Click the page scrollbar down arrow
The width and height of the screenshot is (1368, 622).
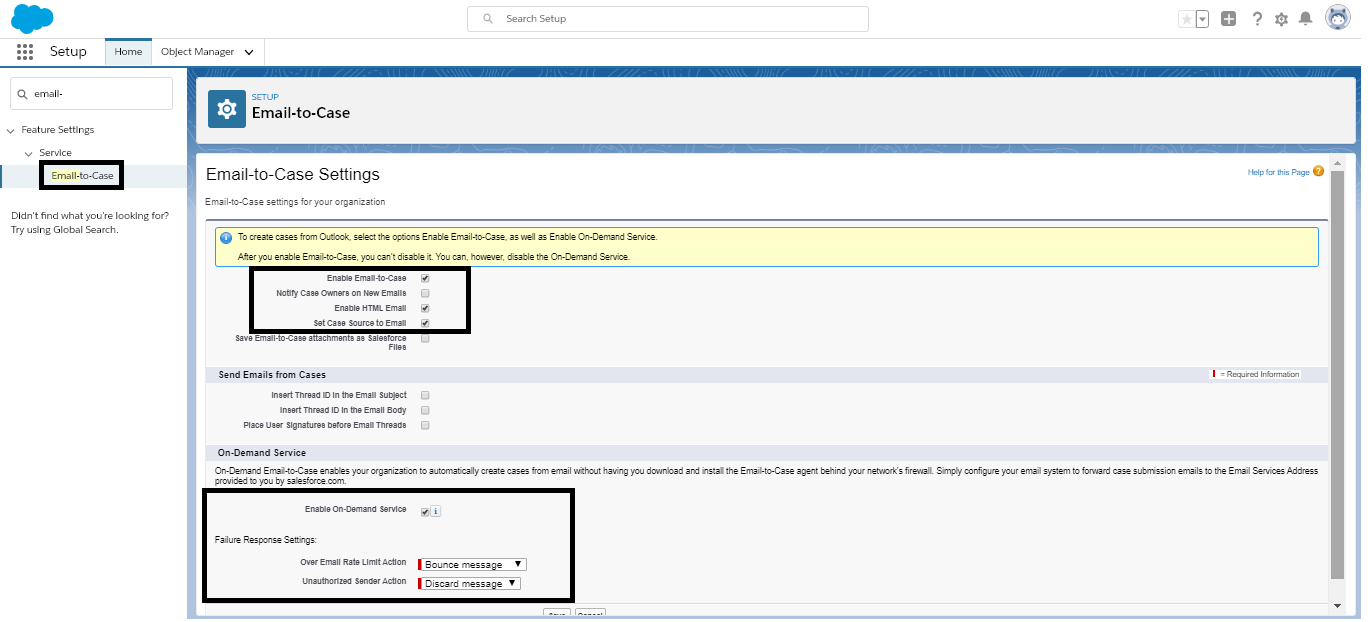click(x=1337, y=606)
